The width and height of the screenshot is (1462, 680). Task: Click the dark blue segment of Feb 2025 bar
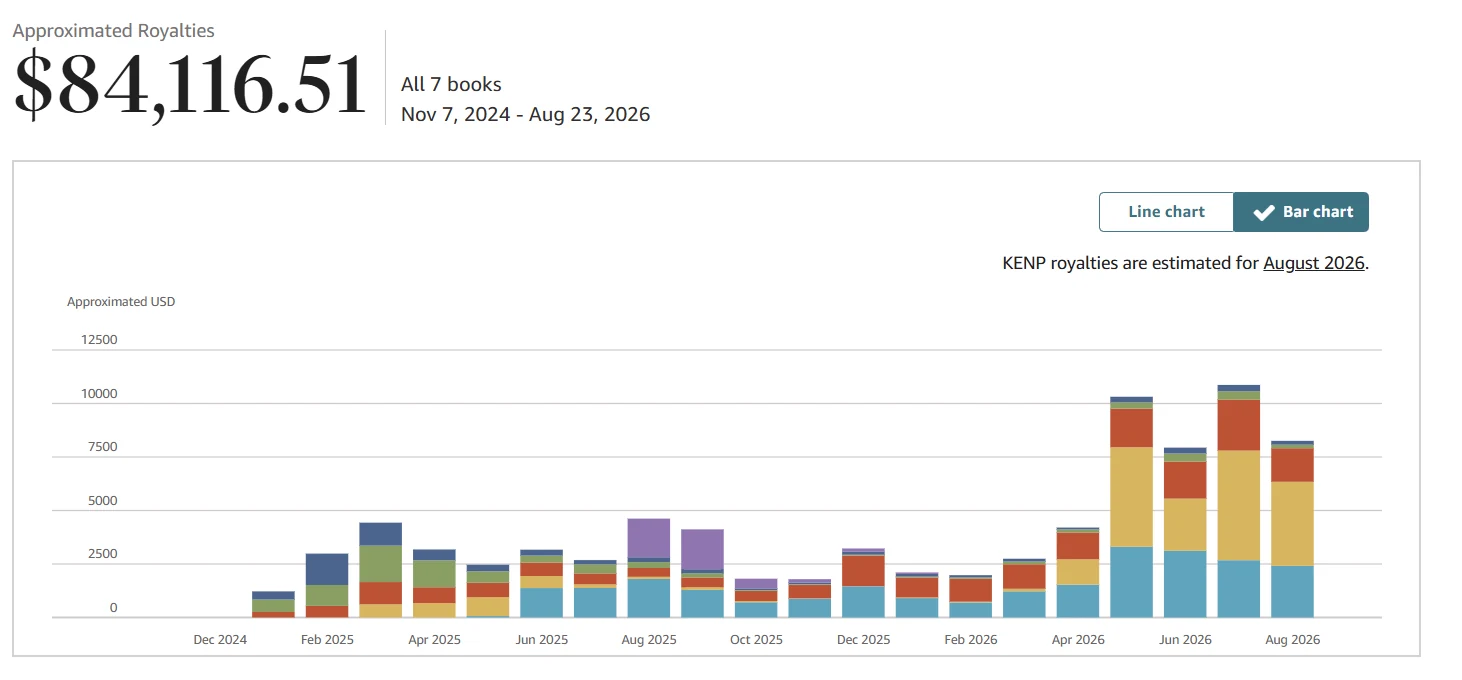(327, 569)
